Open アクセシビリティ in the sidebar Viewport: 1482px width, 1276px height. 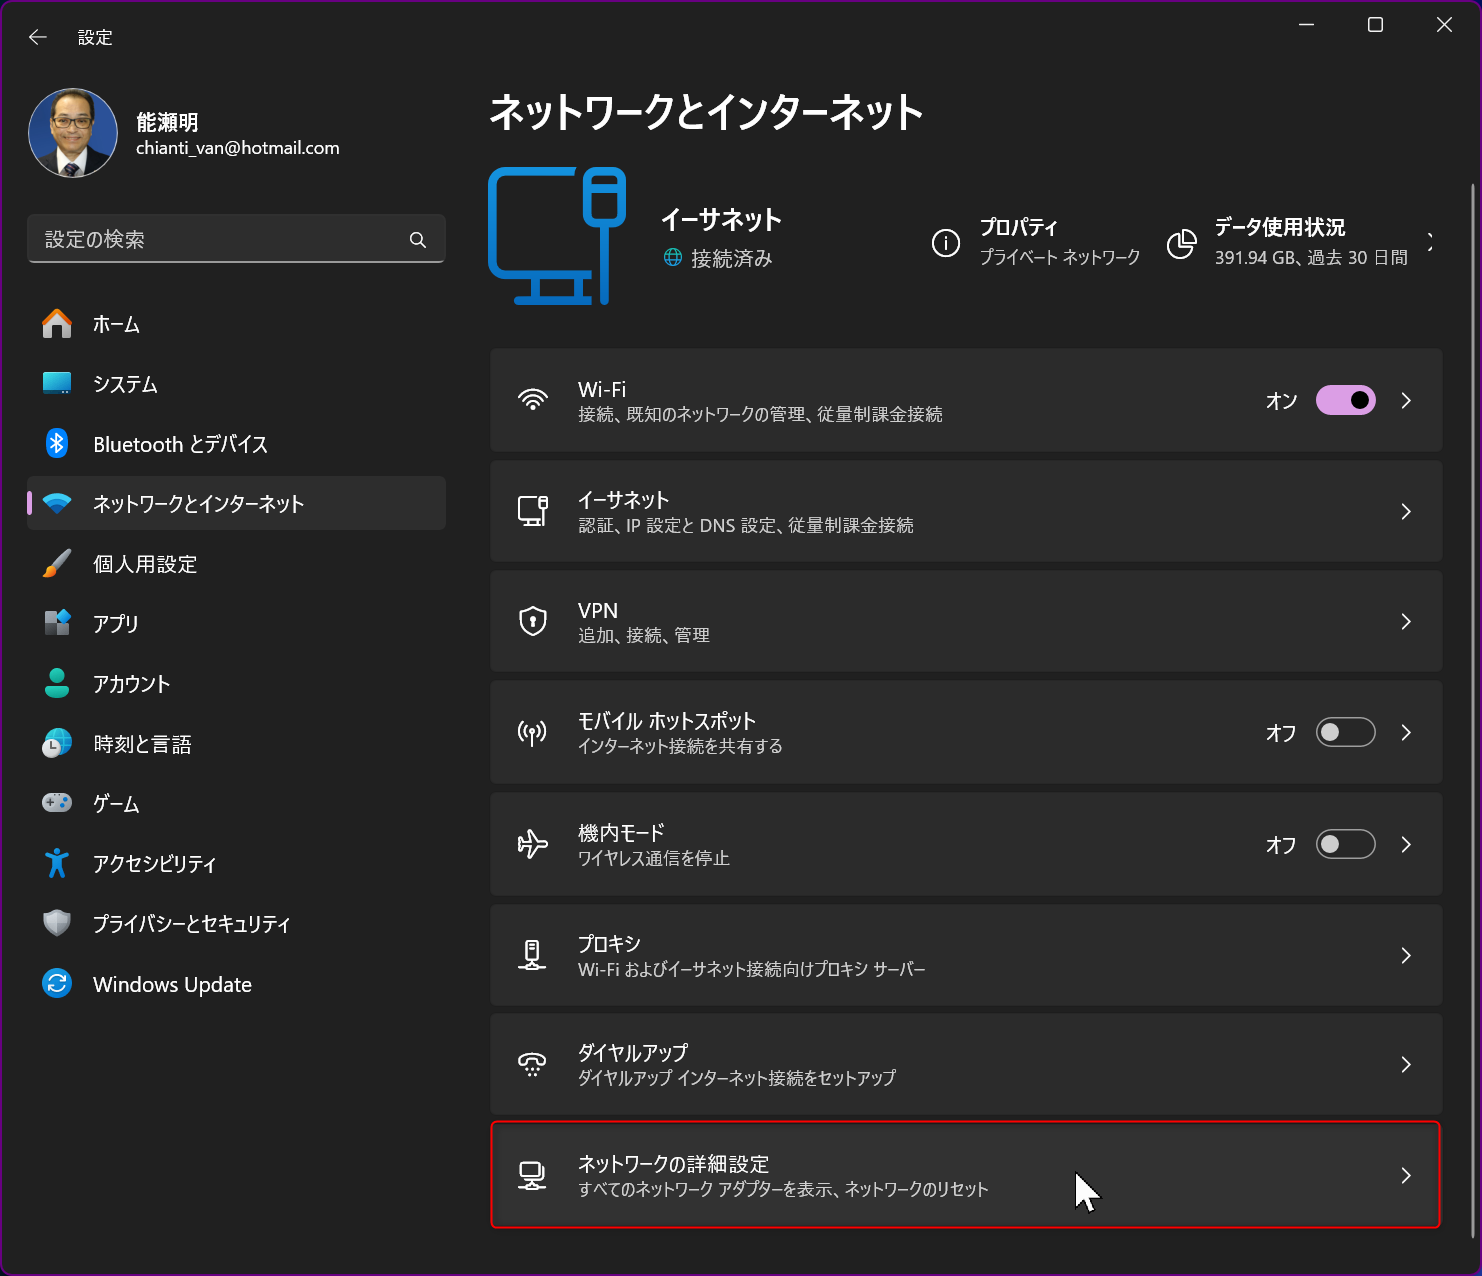click(x=236, y=864)
